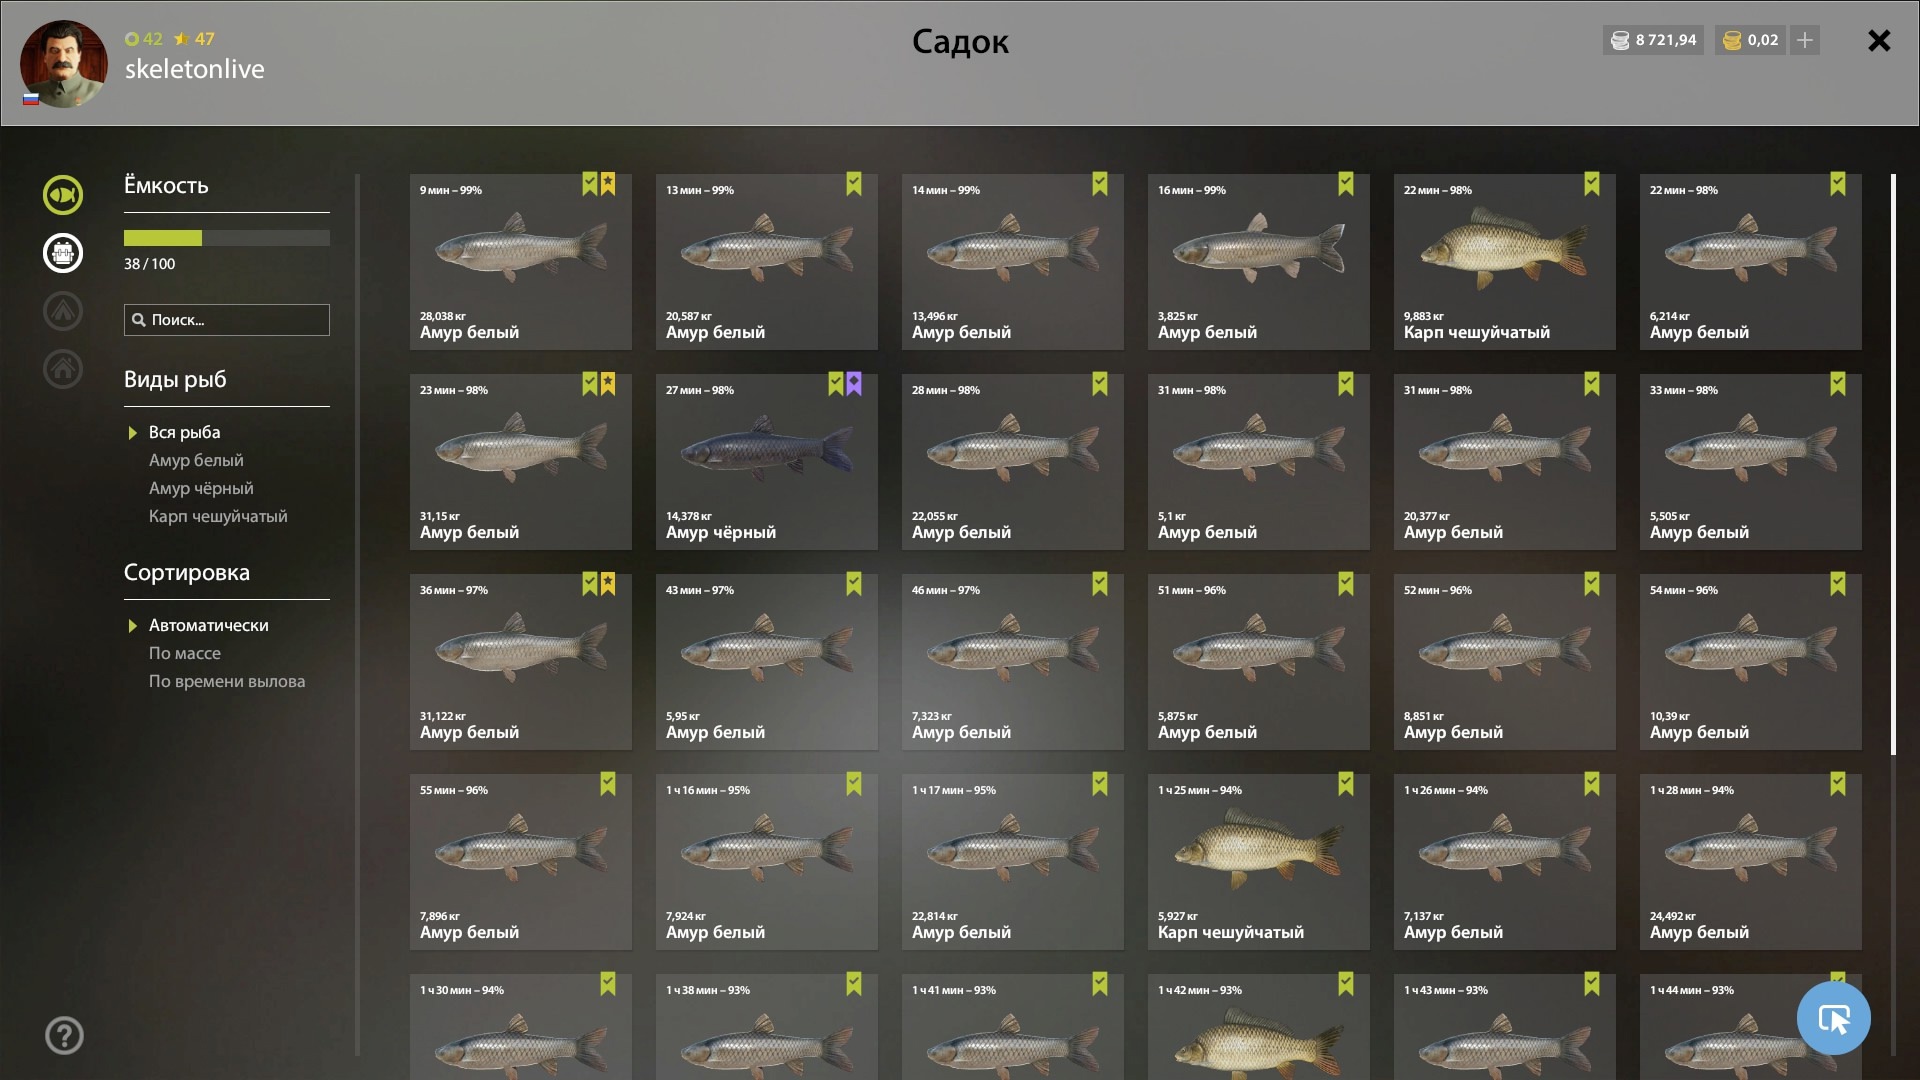
Task: Toggle green bookmark on 20,587 кг Амур белый
Action: pyautogui.click(x=854, y=184)
